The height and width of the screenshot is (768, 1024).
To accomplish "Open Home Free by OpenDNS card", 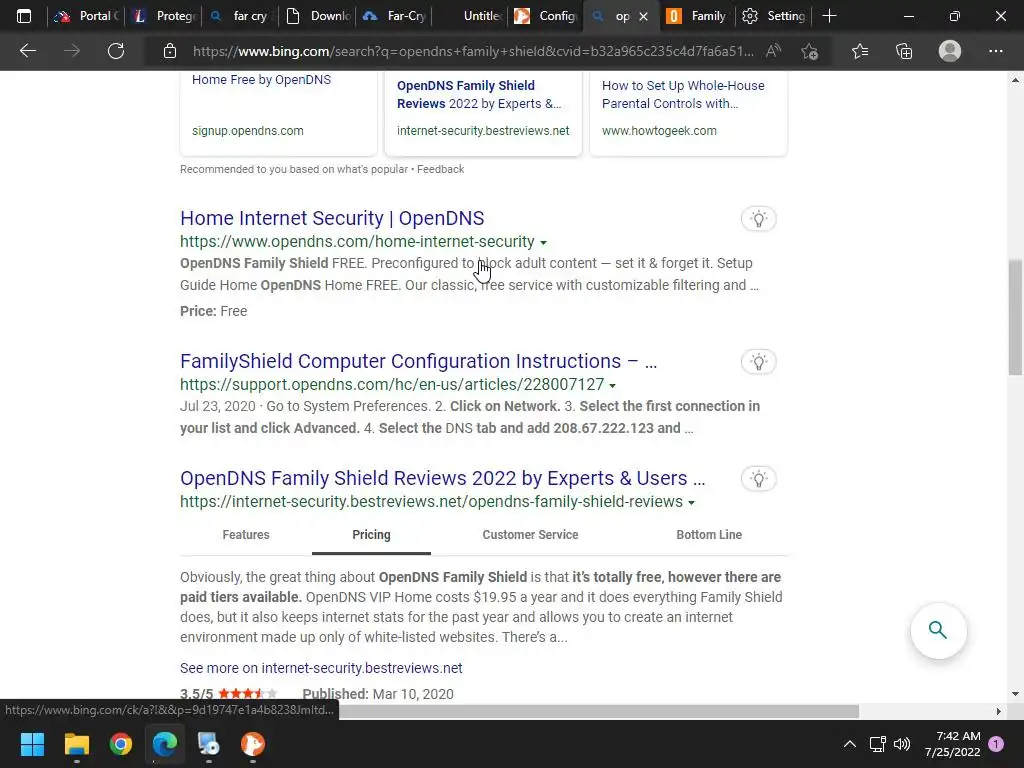I will tap(278, 112).
